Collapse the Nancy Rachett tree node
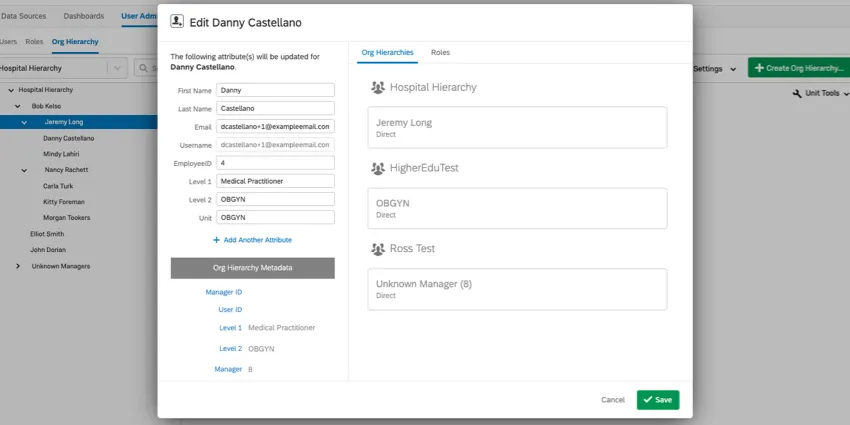 [x=24, y=170]
